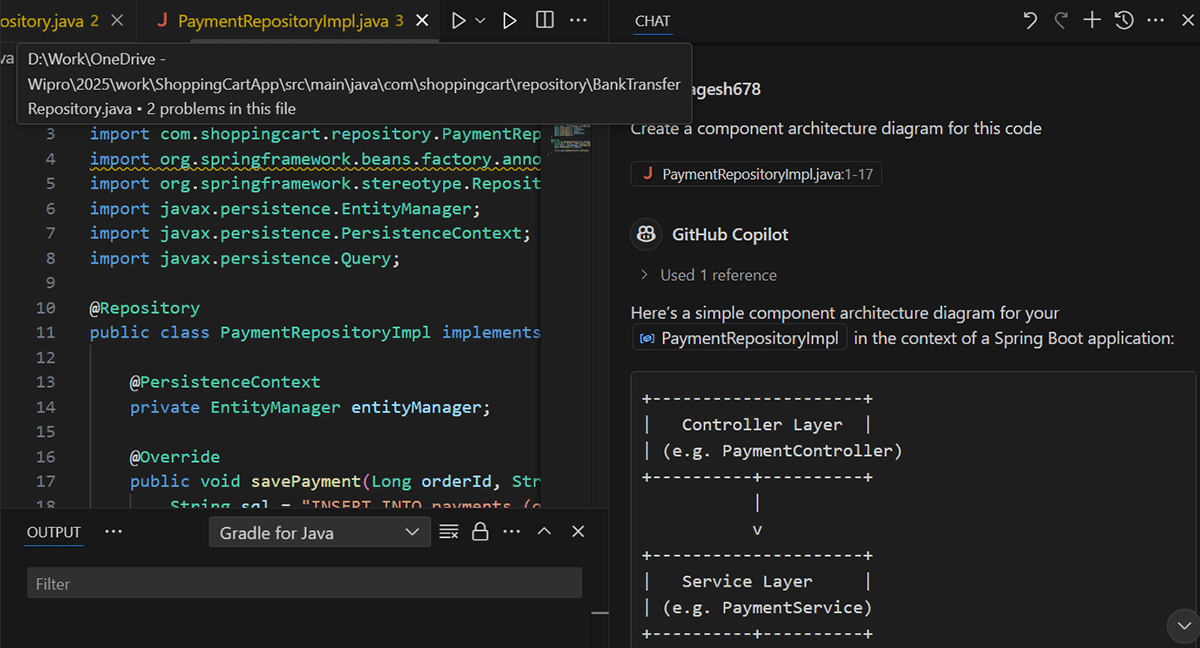Click the output Filter text field
This screenshot has height=648, width=1200.
coord(304,583)
